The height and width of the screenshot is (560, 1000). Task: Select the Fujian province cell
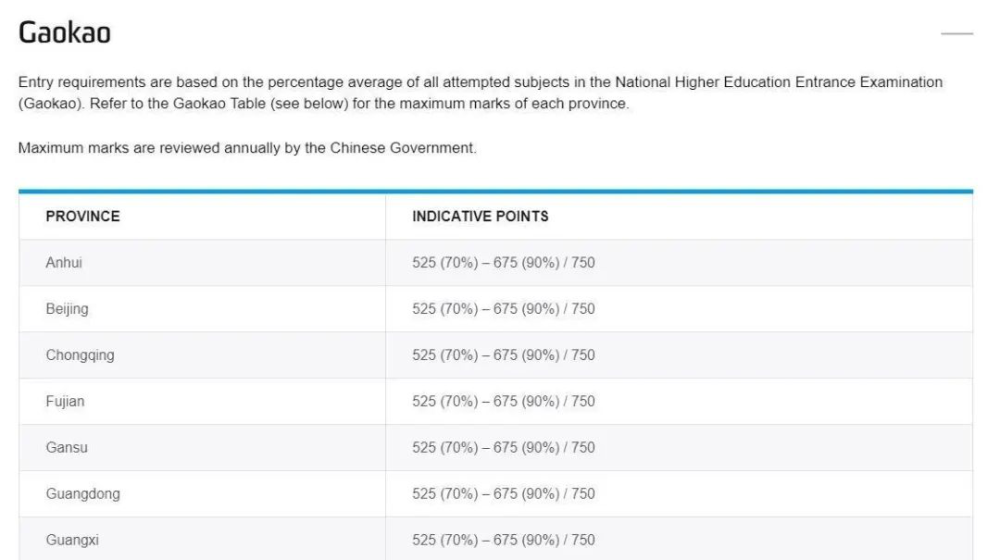65,401
